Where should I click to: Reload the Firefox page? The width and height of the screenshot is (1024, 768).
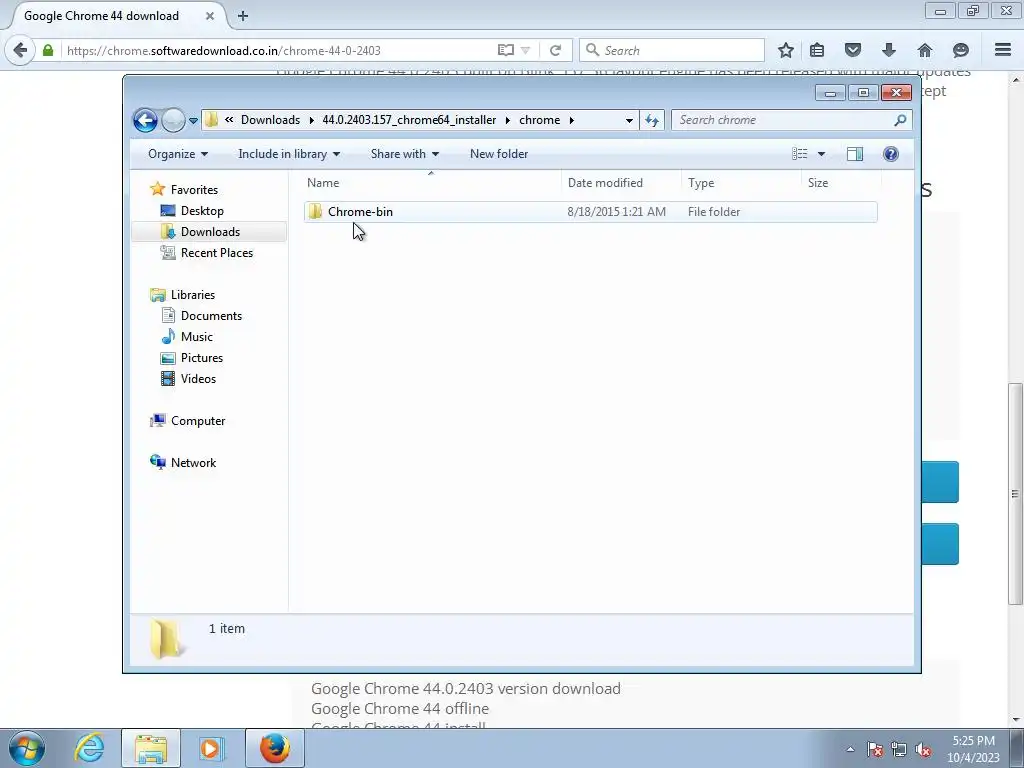(556, 50)
